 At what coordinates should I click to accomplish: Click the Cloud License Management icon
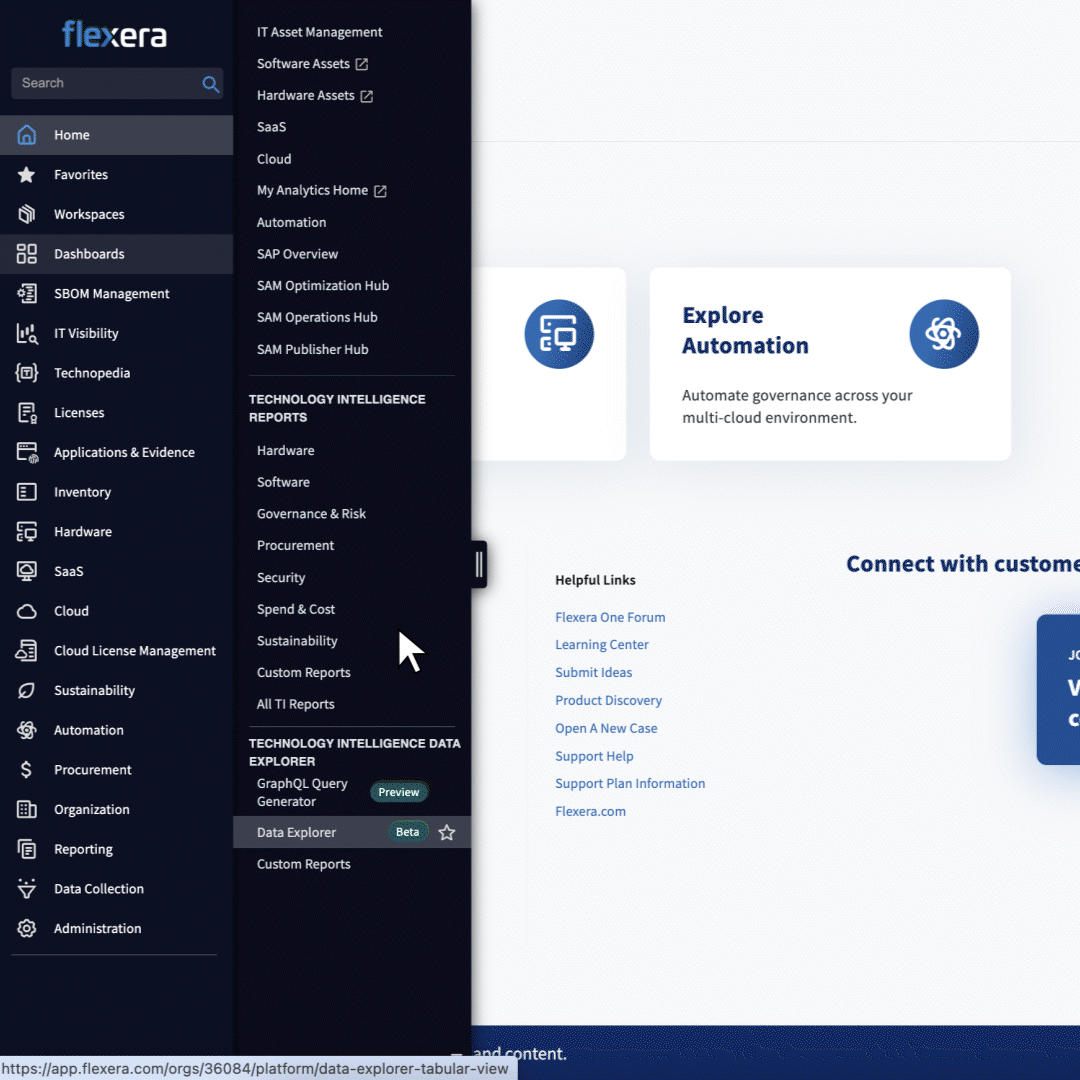27,651
